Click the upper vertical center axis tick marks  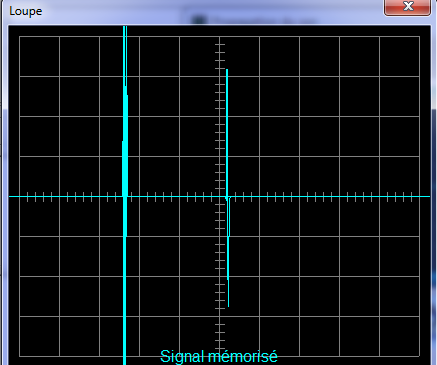pyautogui.click(x=220, y=117)
